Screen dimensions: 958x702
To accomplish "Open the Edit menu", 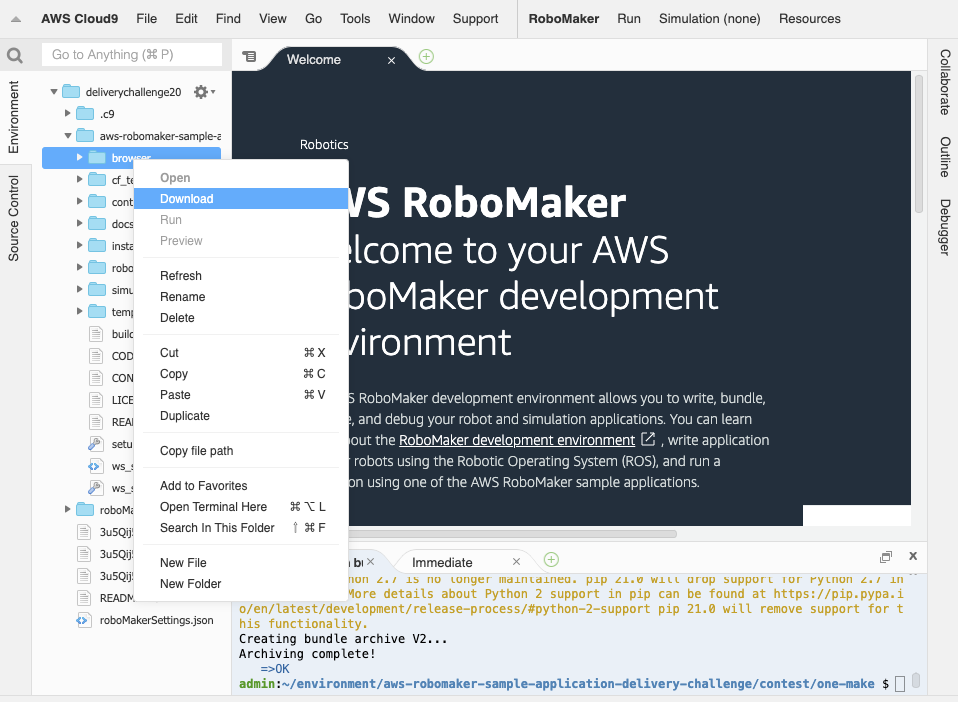I will coord(186,19).
